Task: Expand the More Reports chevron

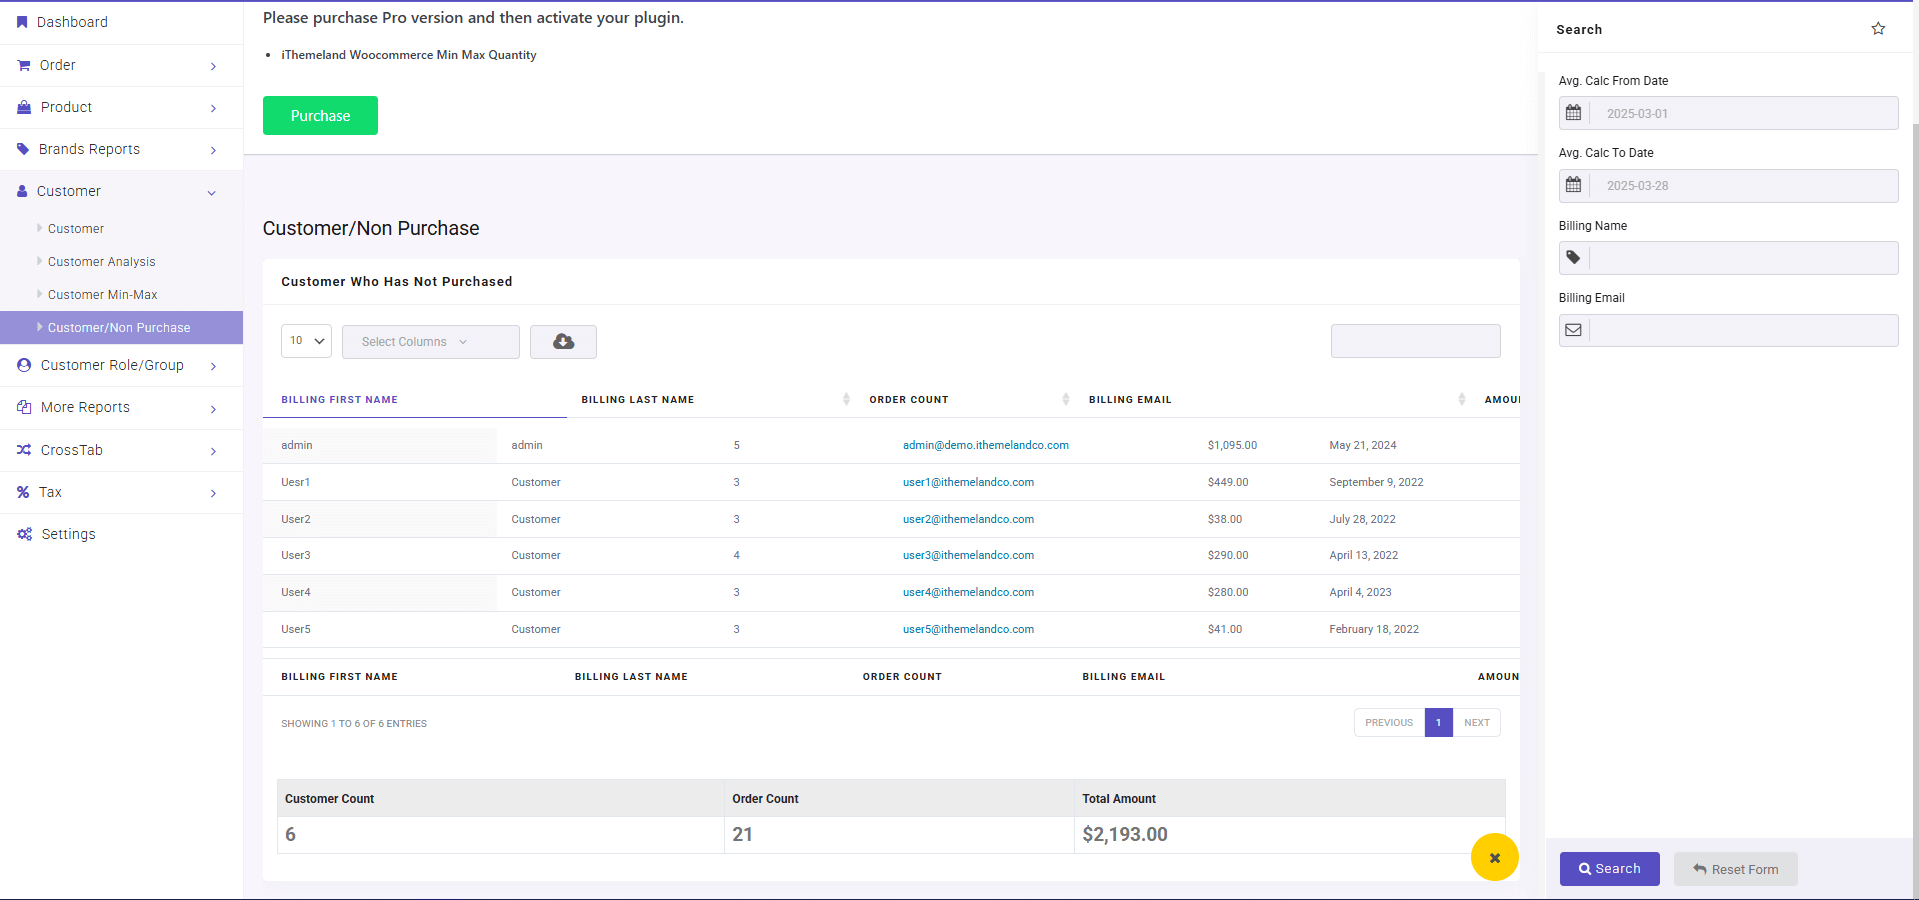Action: (213, 408)
